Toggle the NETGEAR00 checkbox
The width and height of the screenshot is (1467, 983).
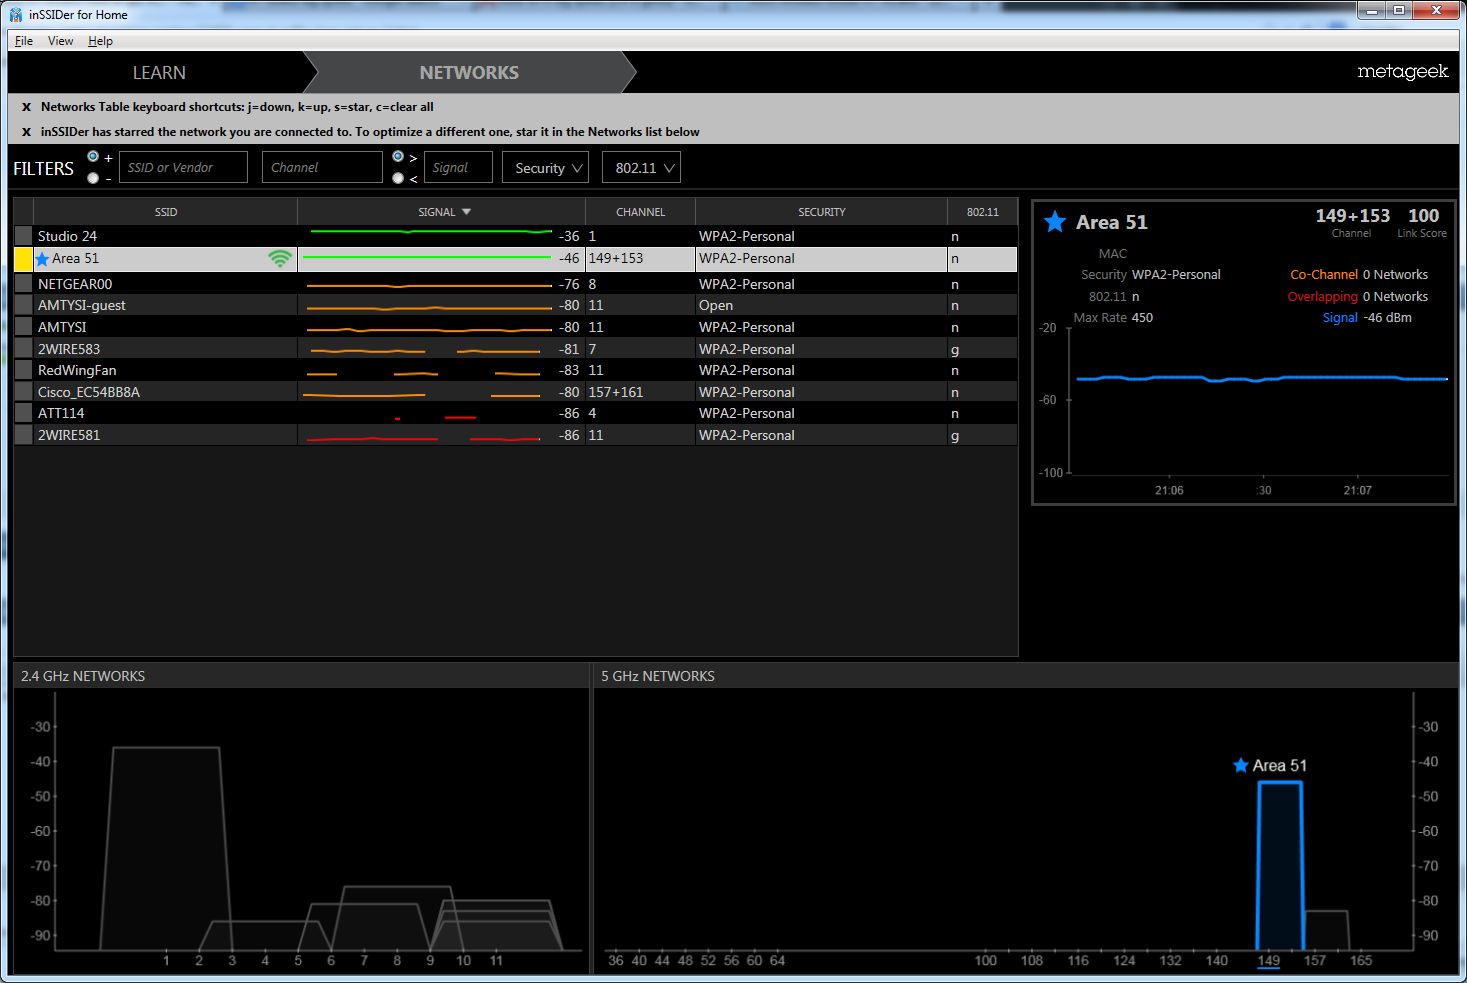23,284
